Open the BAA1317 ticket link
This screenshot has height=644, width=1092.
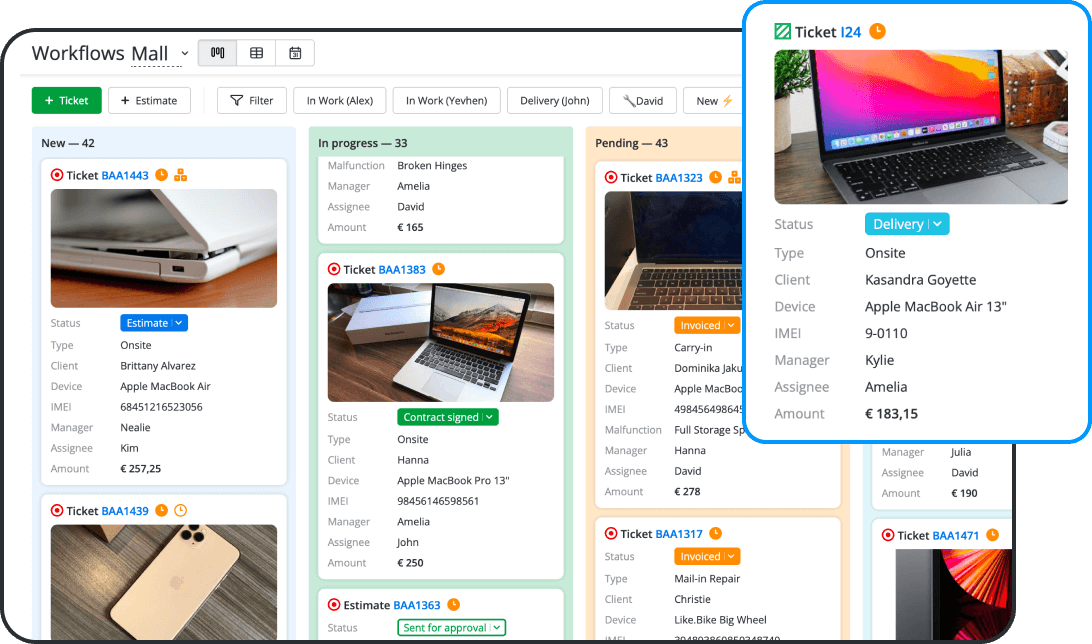(x=679, y=534)
